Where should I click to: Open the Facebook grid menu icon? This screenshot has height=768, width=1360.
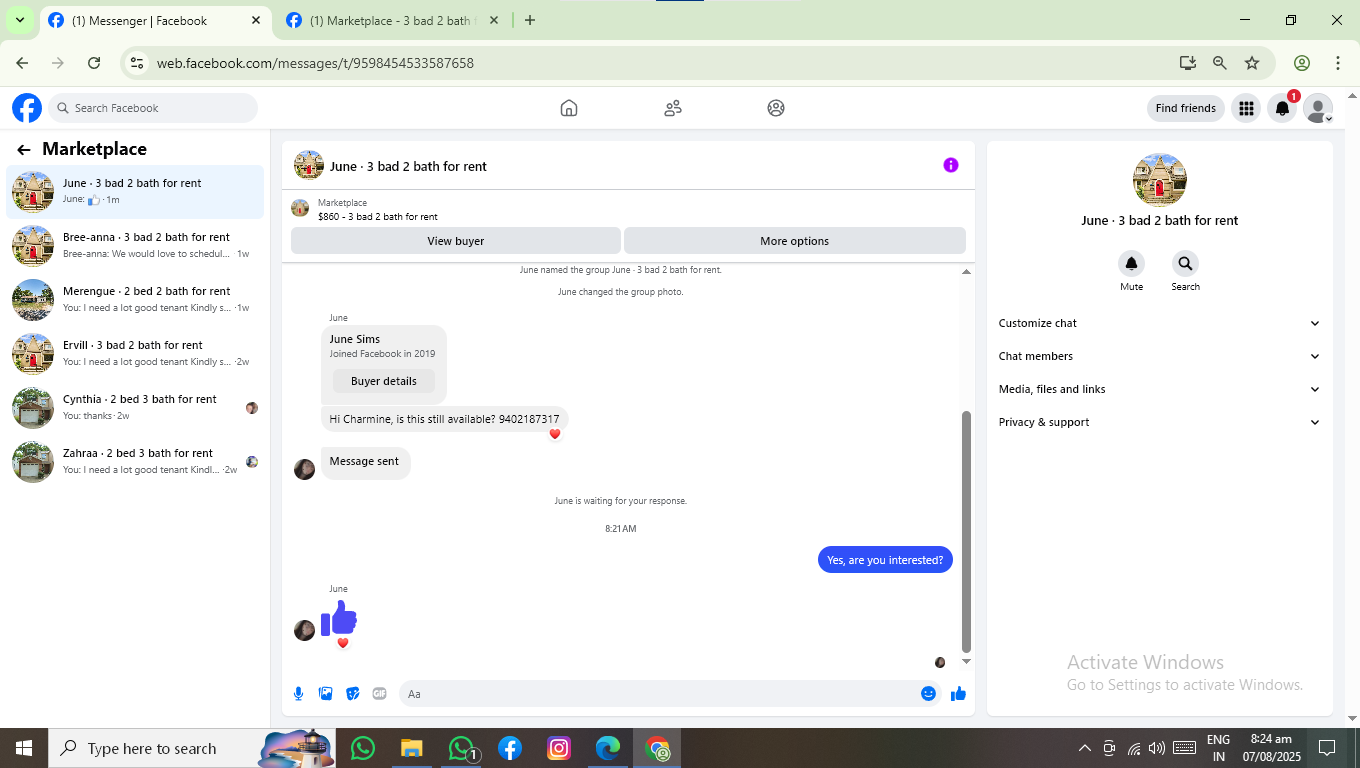tap(1246, 108)
